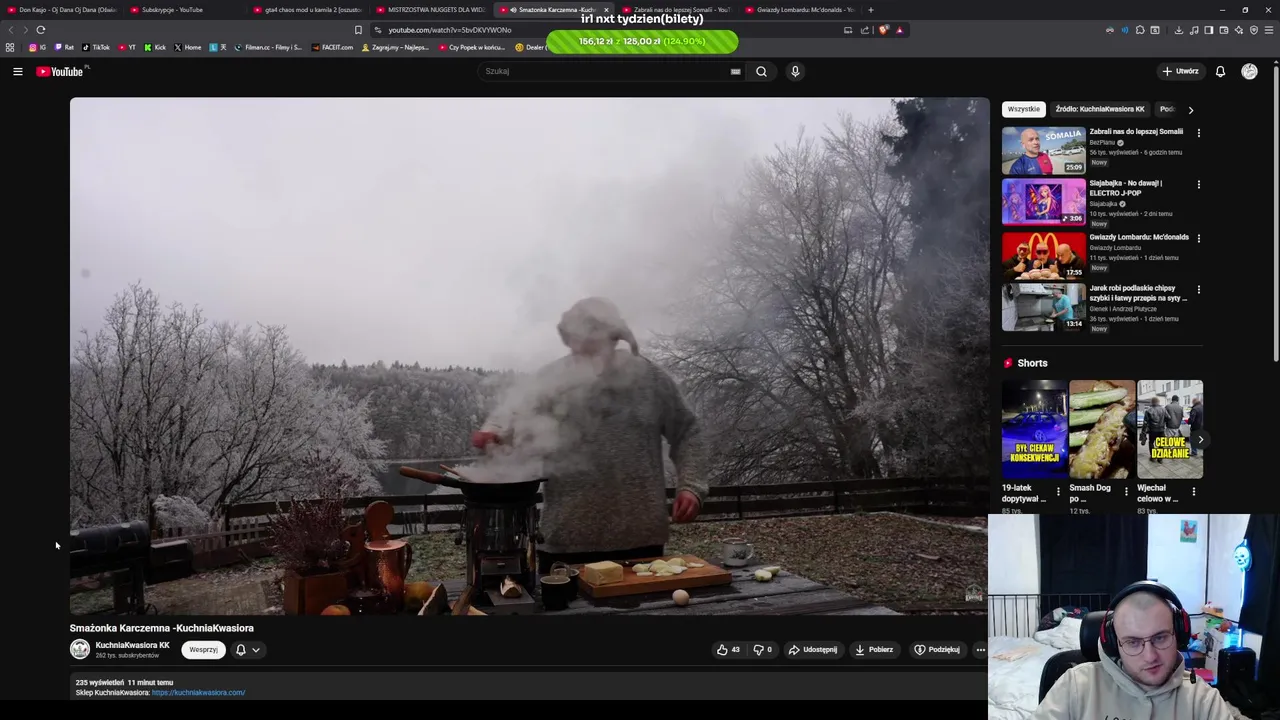Like the video with thumbs-up

728,649
